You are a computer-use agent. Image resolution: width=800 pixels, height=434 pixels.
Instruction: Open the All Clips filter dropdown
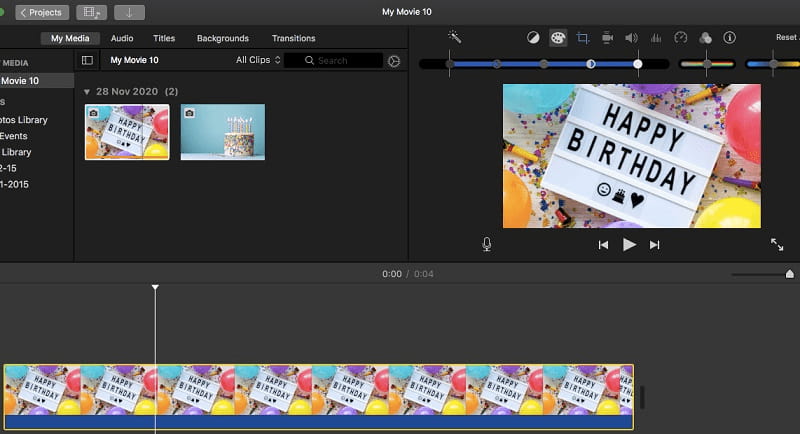point(258,60)
